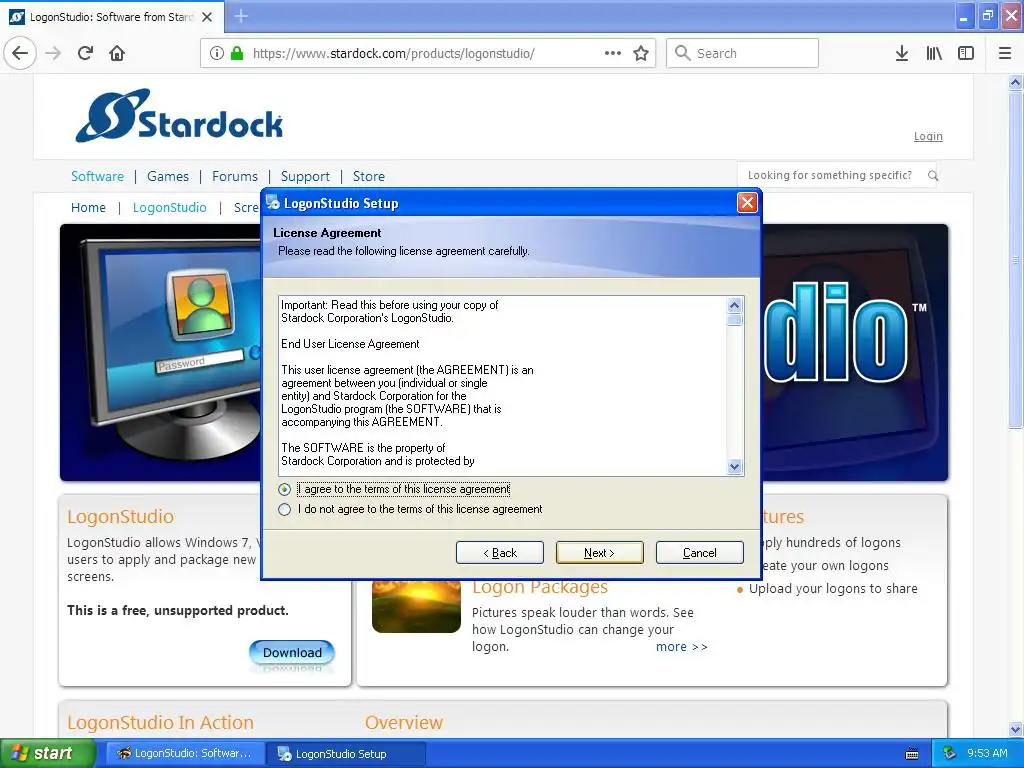Screen dimensions: 1024x768
Task: Select I agree to the license terms
Action: coord(284,489)
